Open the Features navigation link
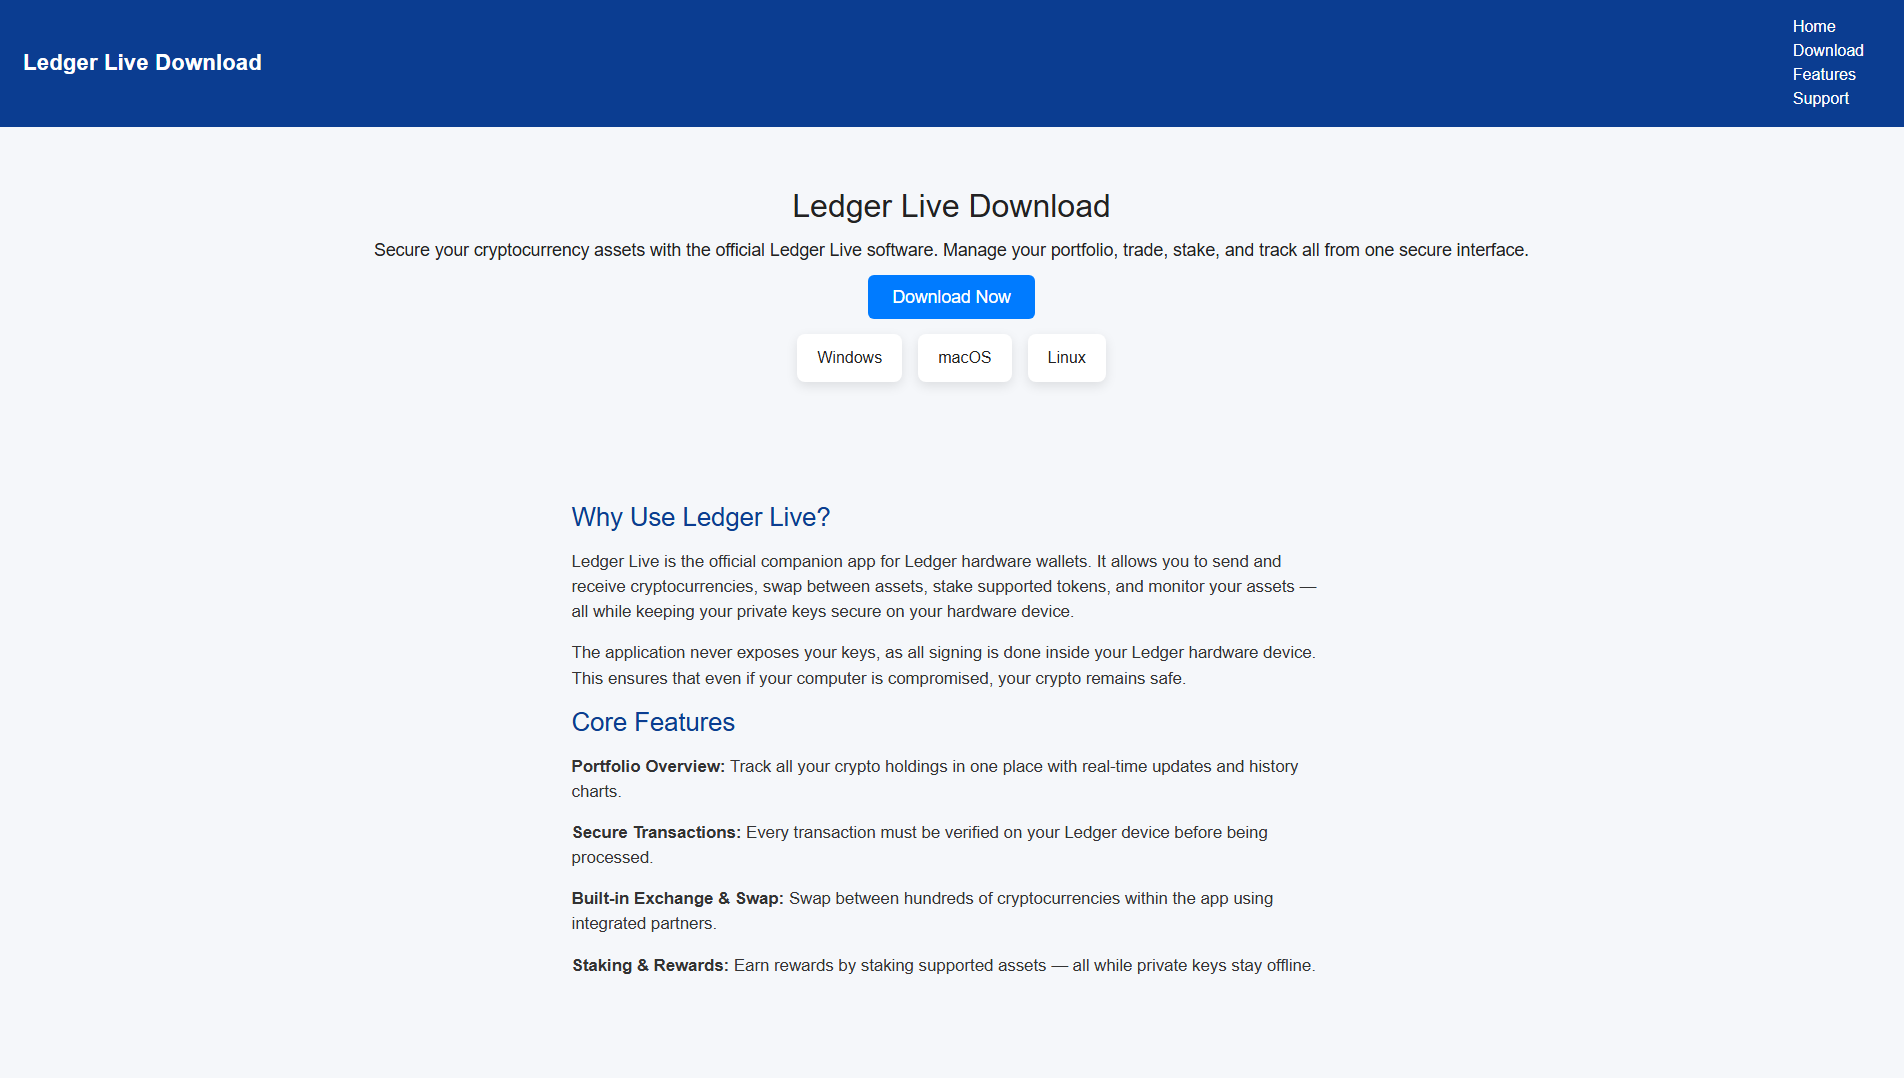The image size is (1904, 1078). (x=1823, y=75)
